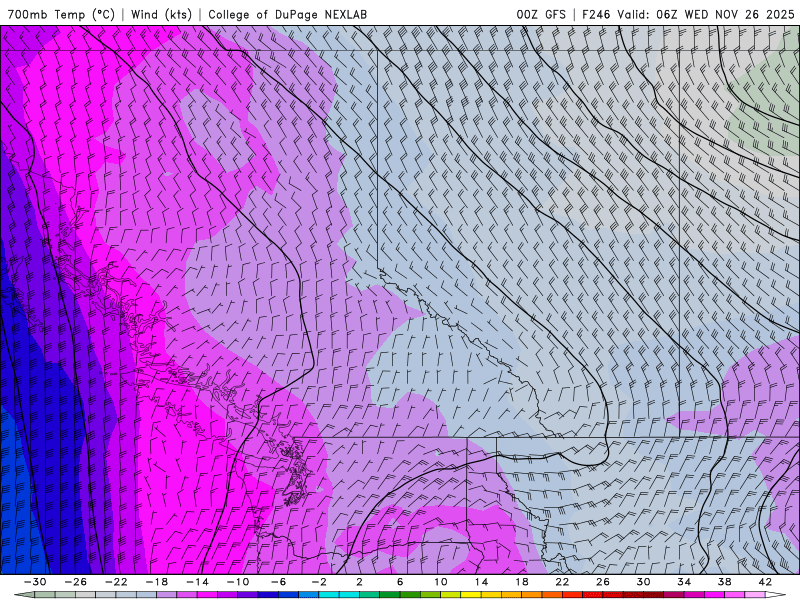
Task: Click the -14 legend value
Action: 197,582
